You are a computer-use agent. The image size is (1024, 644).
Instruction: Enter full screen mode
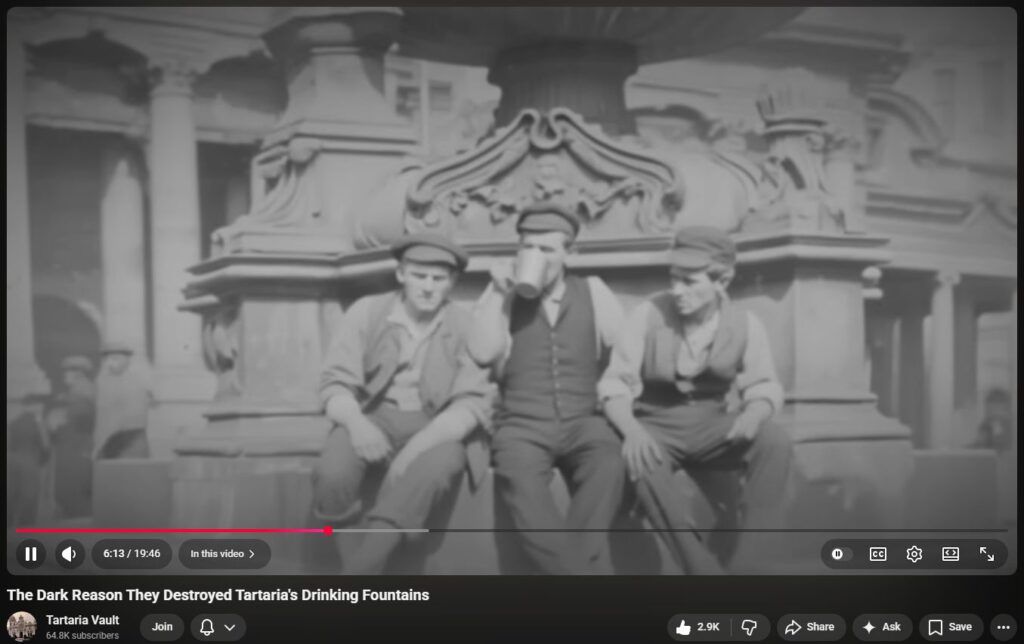coord(986,554)
